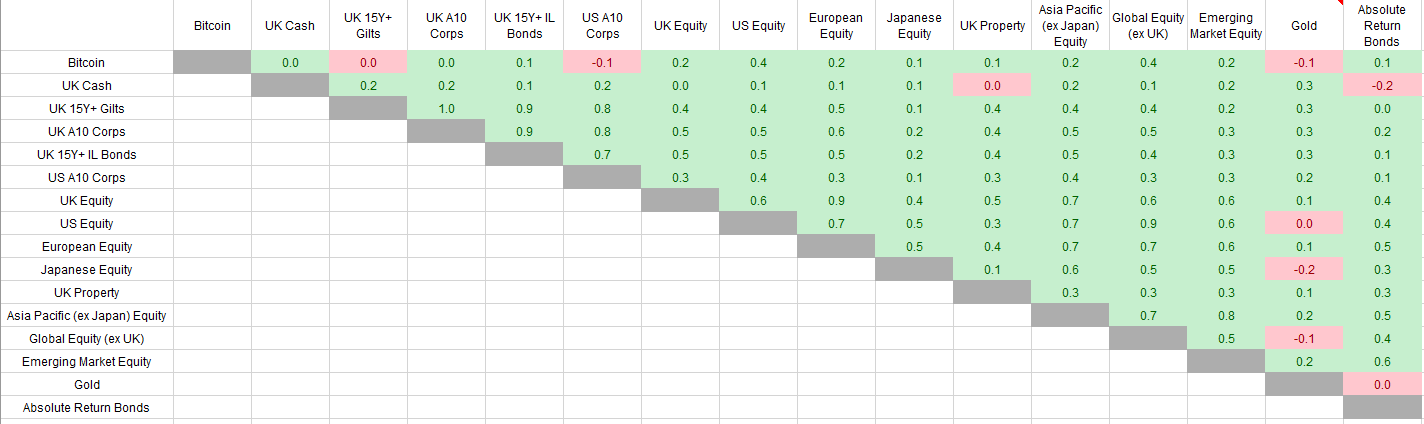
Task: Click the 1.0 cell in UK 15Y+ Gilts row
Action: point(445,108)
